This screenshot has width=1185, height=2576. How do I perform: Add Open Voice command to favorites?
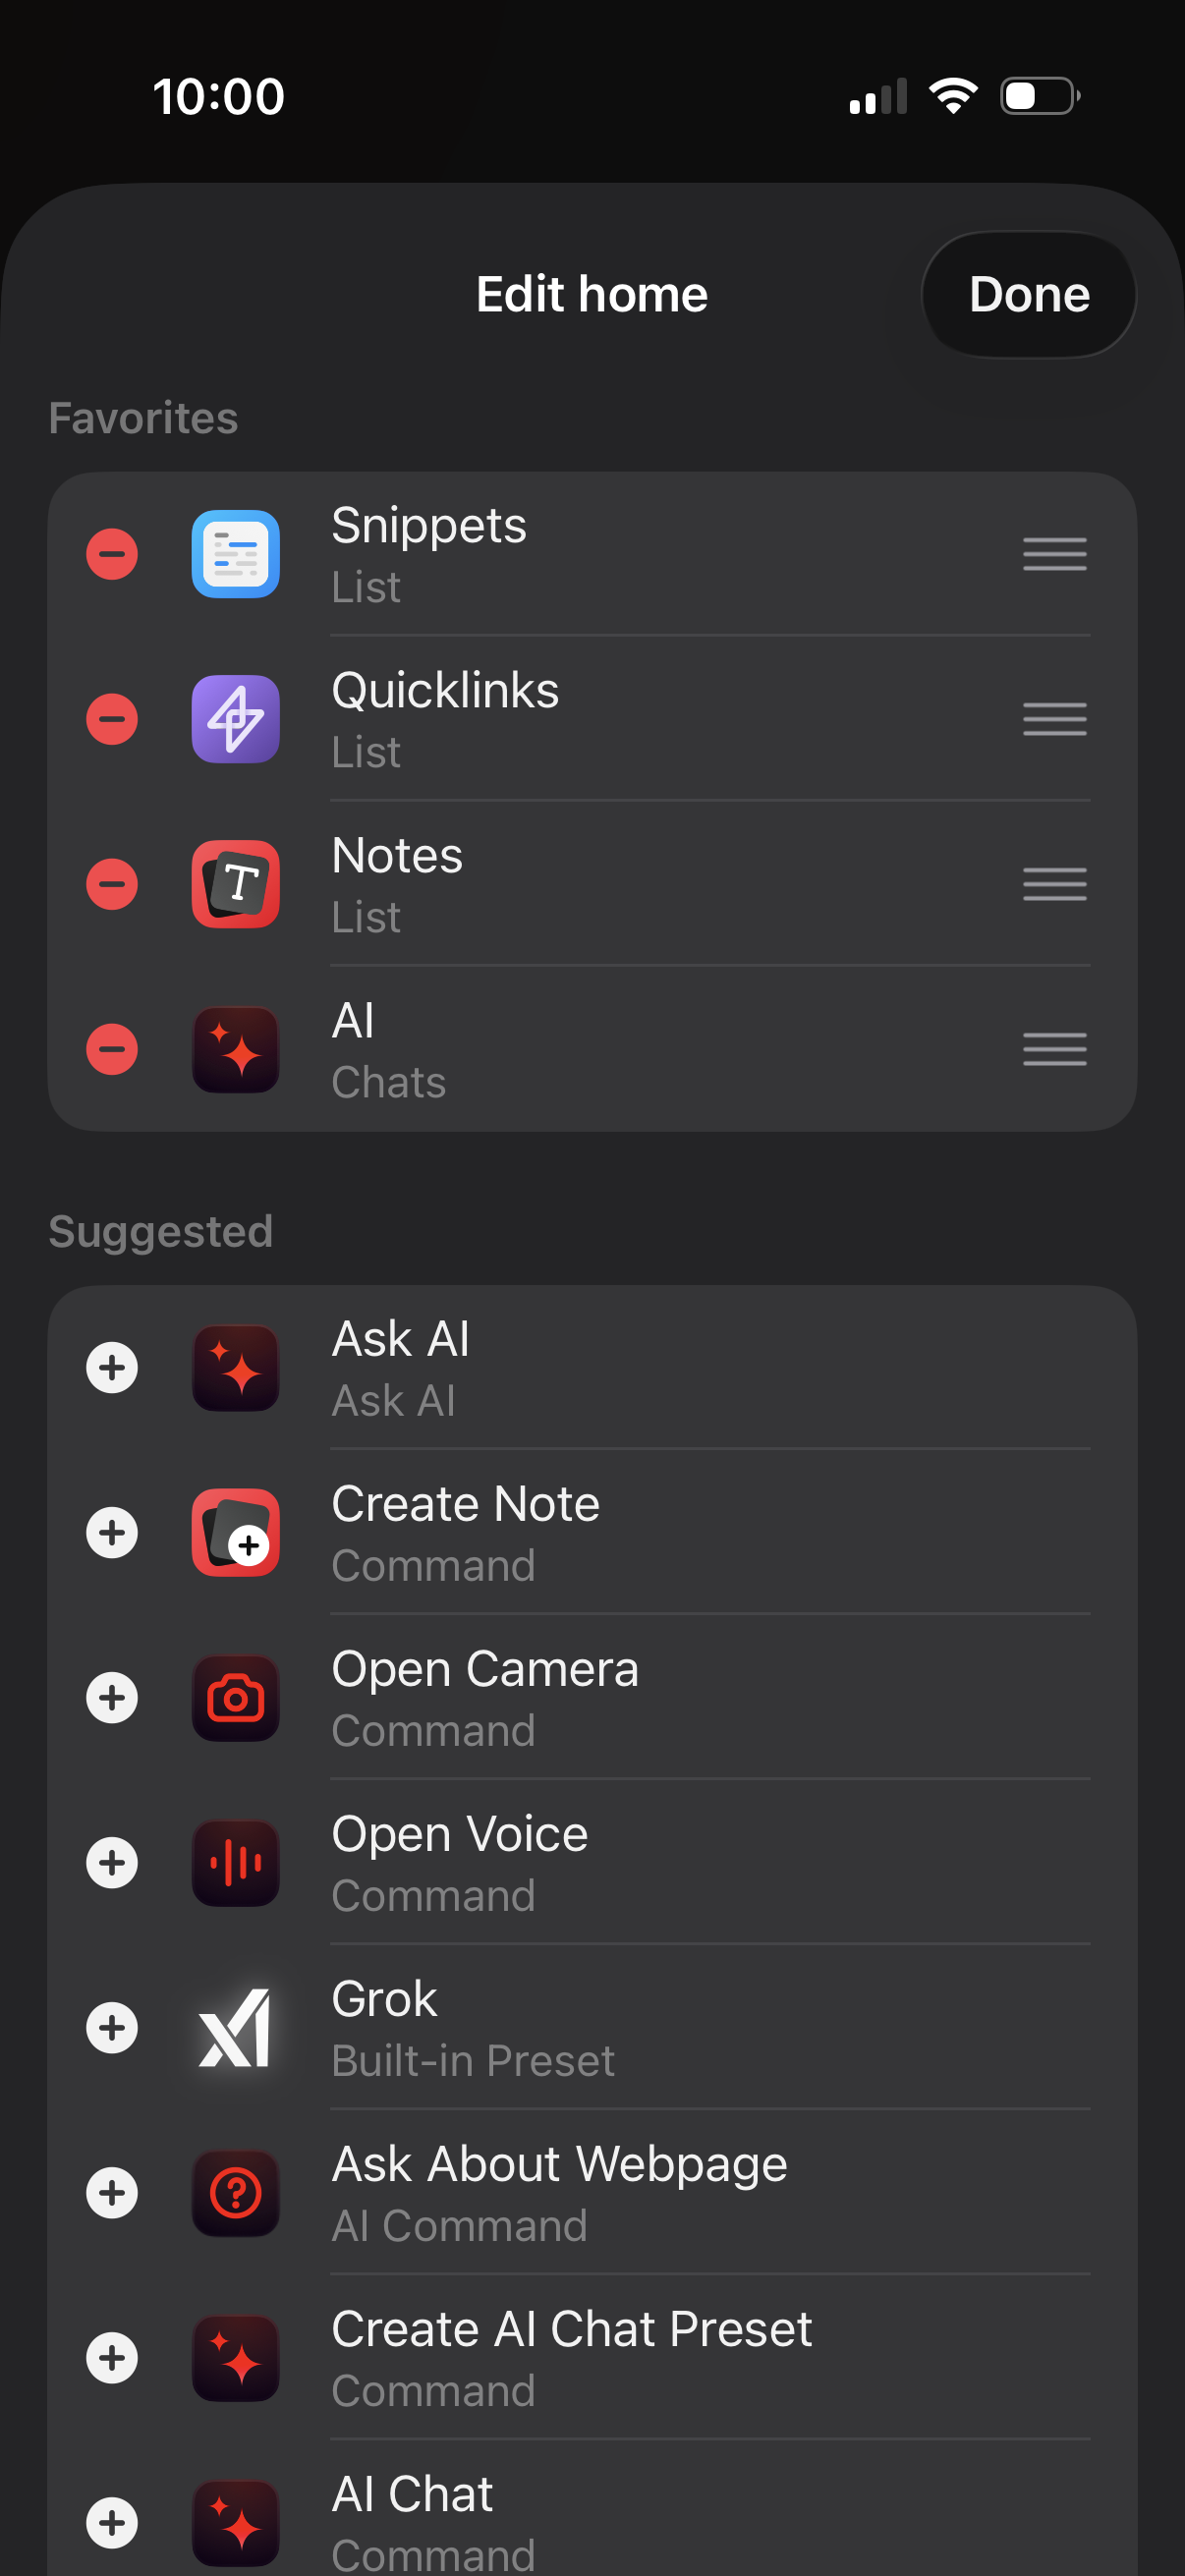coord(112,1863)
